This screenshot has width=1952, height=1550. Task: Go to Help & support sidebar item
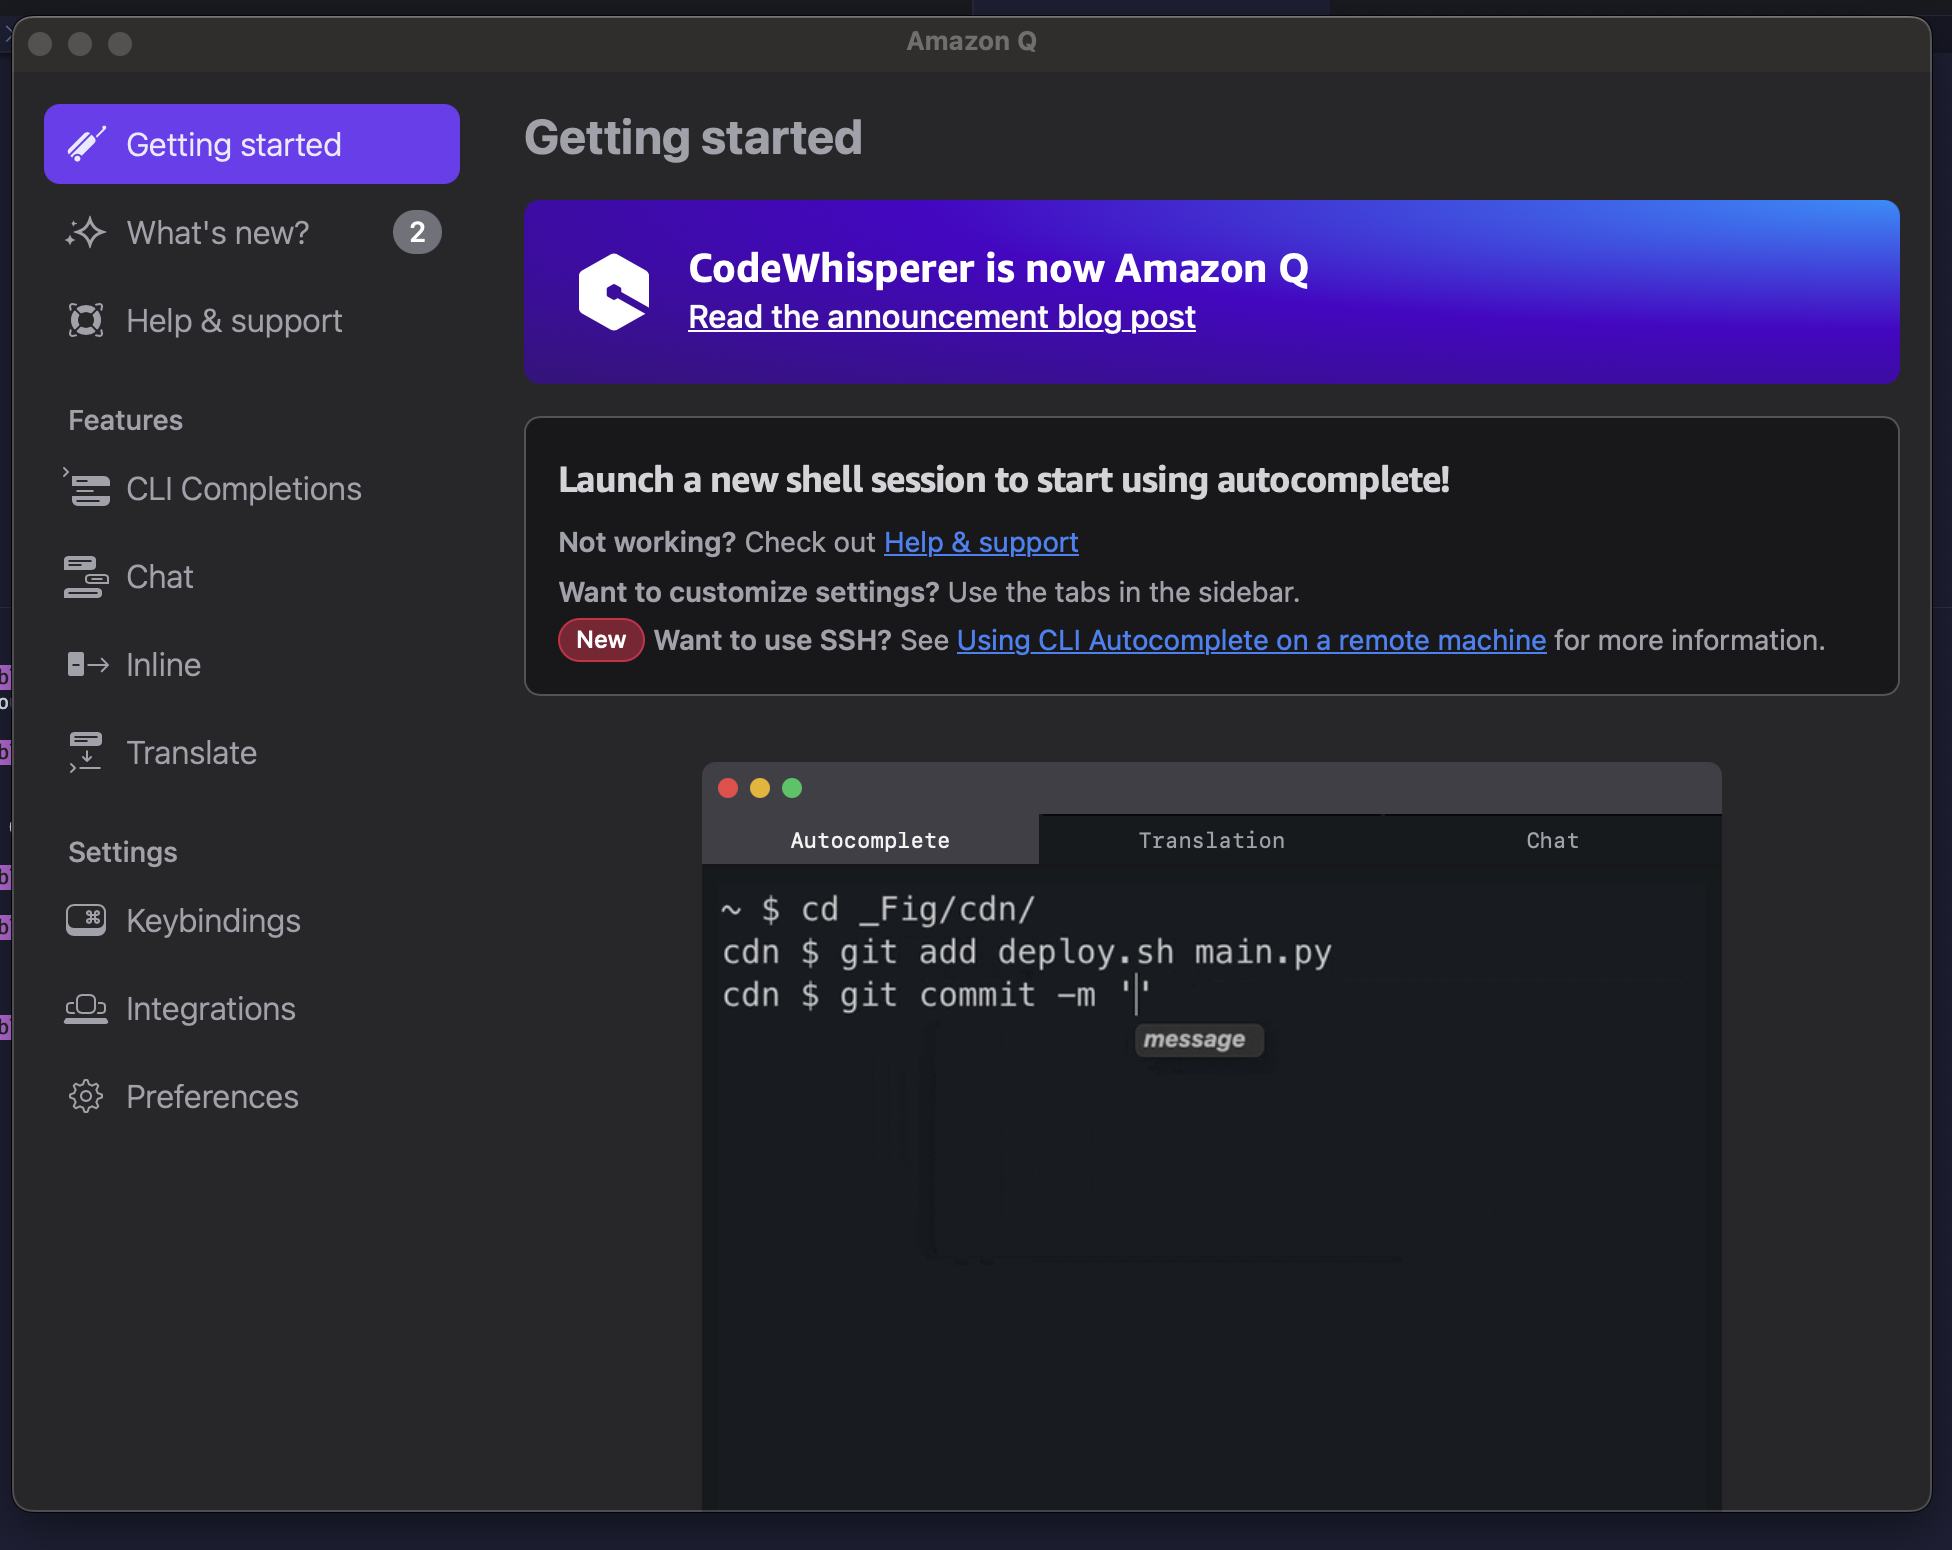coord(252,320)
